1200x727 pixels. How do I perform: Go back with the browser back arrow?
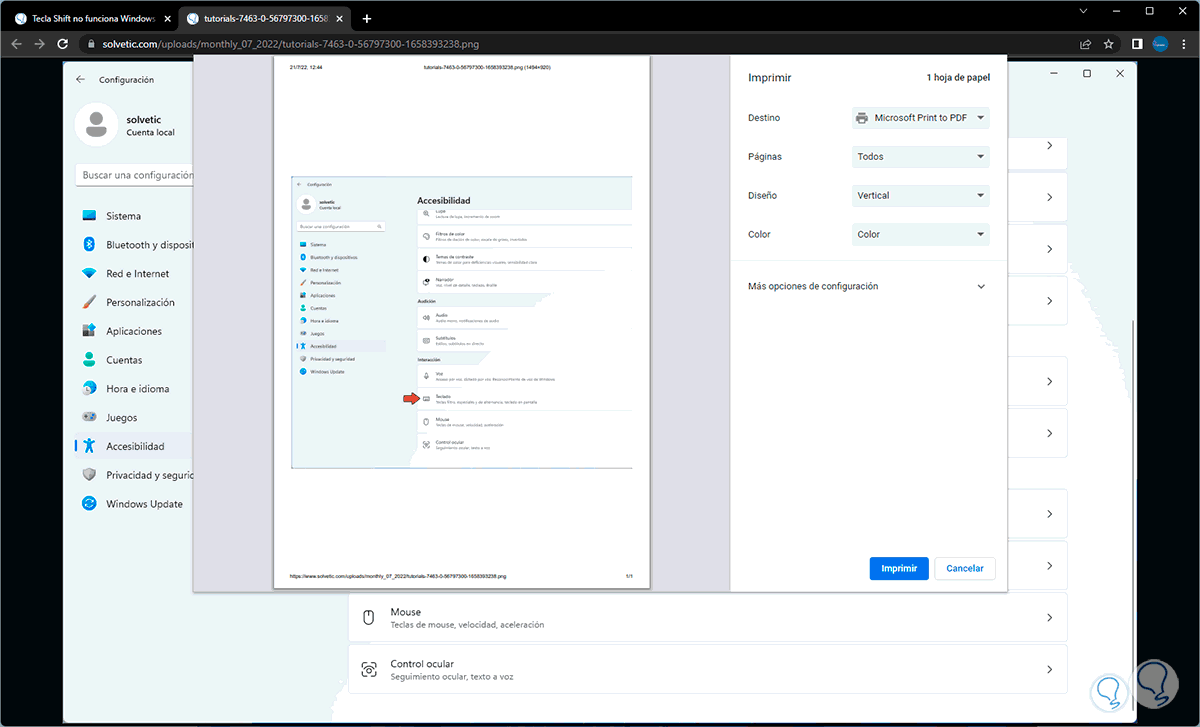pos(16,44)
